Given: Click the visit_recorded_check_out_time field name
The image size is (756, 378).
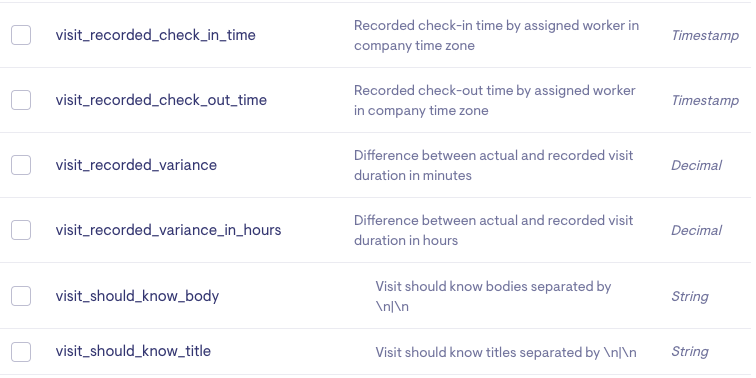Looking at the screenshot, I should (161, 100).
